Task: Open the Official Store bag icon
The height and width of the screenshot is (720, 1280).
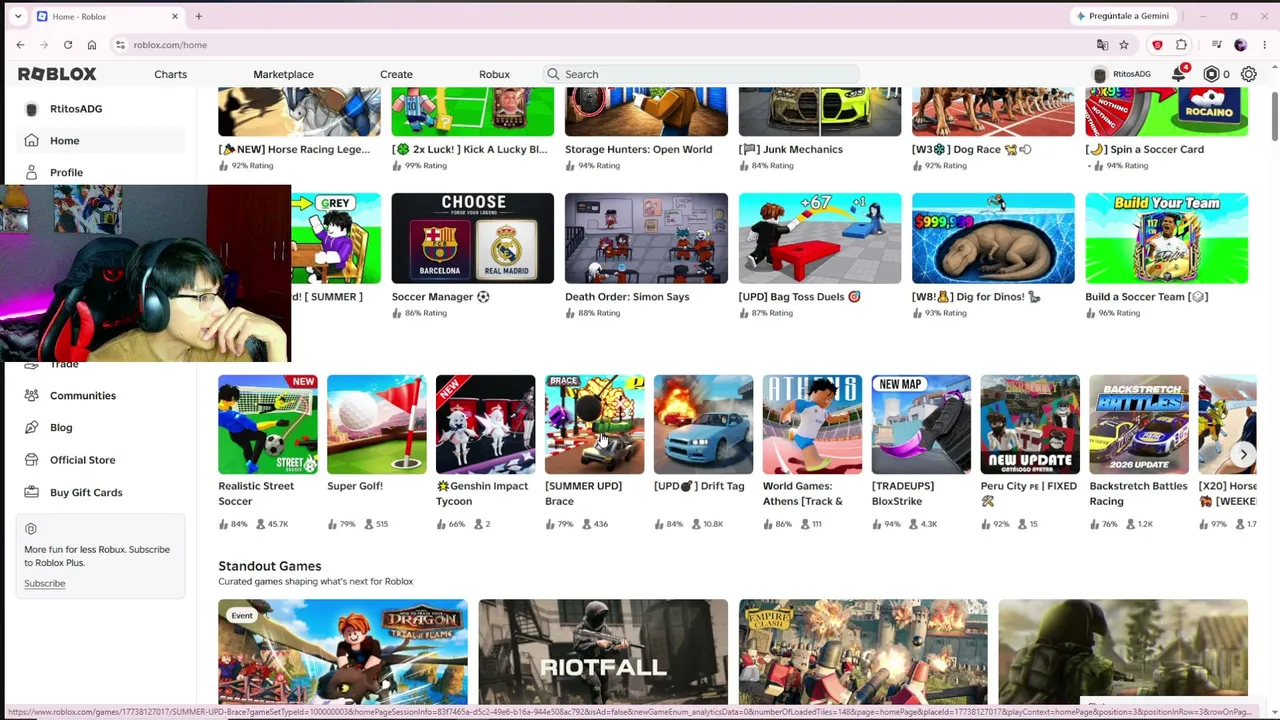Action: pos(32,460)
